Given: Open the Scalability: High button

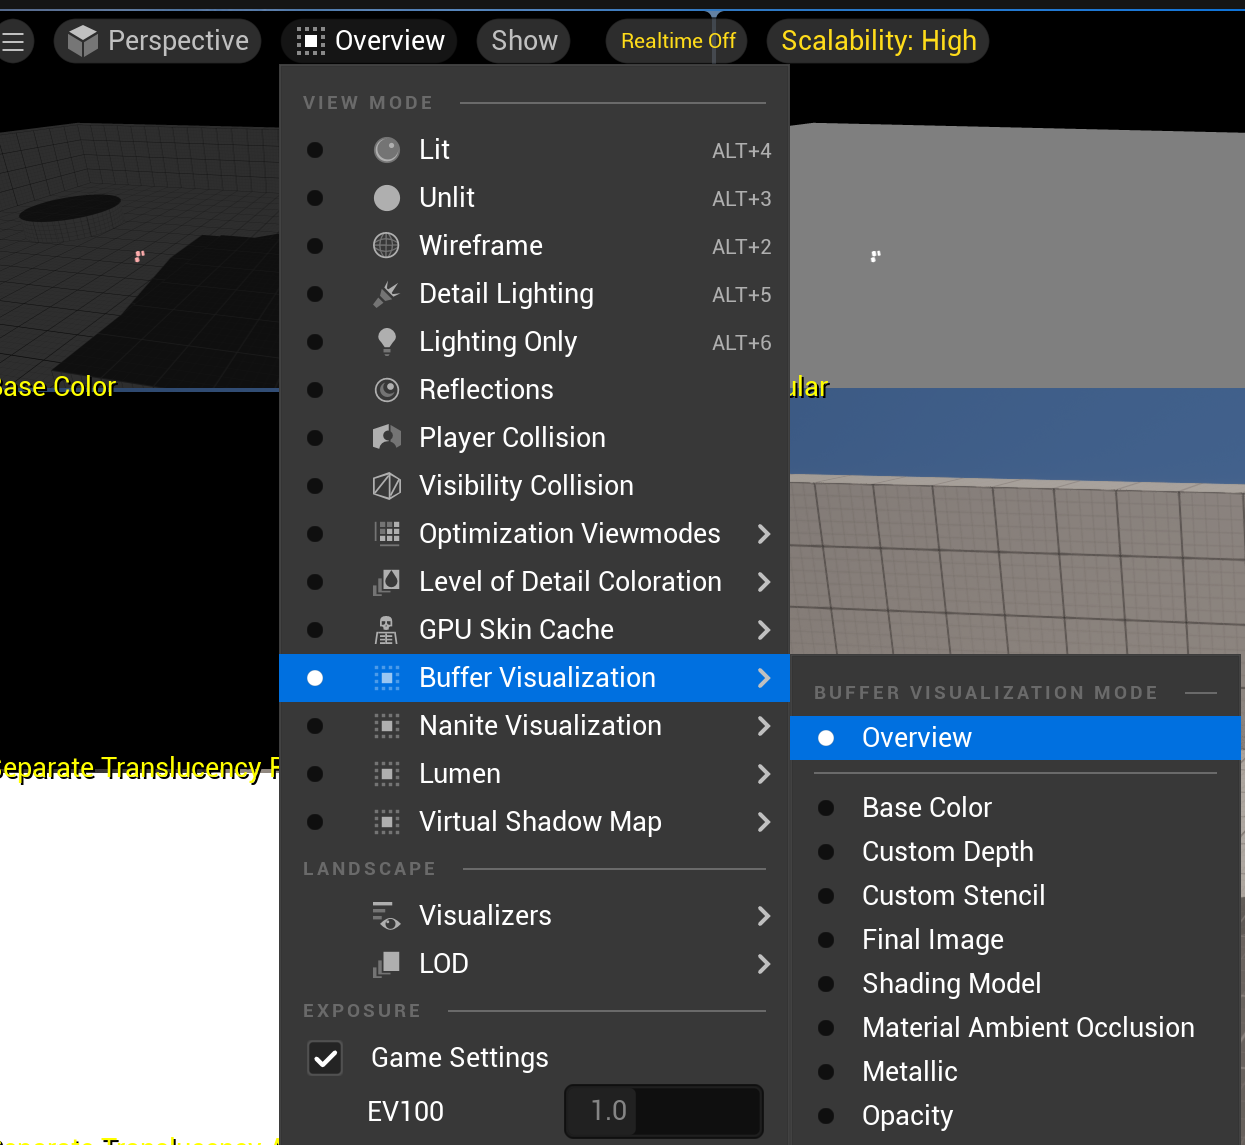Looking at the screenshot, I should click(x=878, y=41).
